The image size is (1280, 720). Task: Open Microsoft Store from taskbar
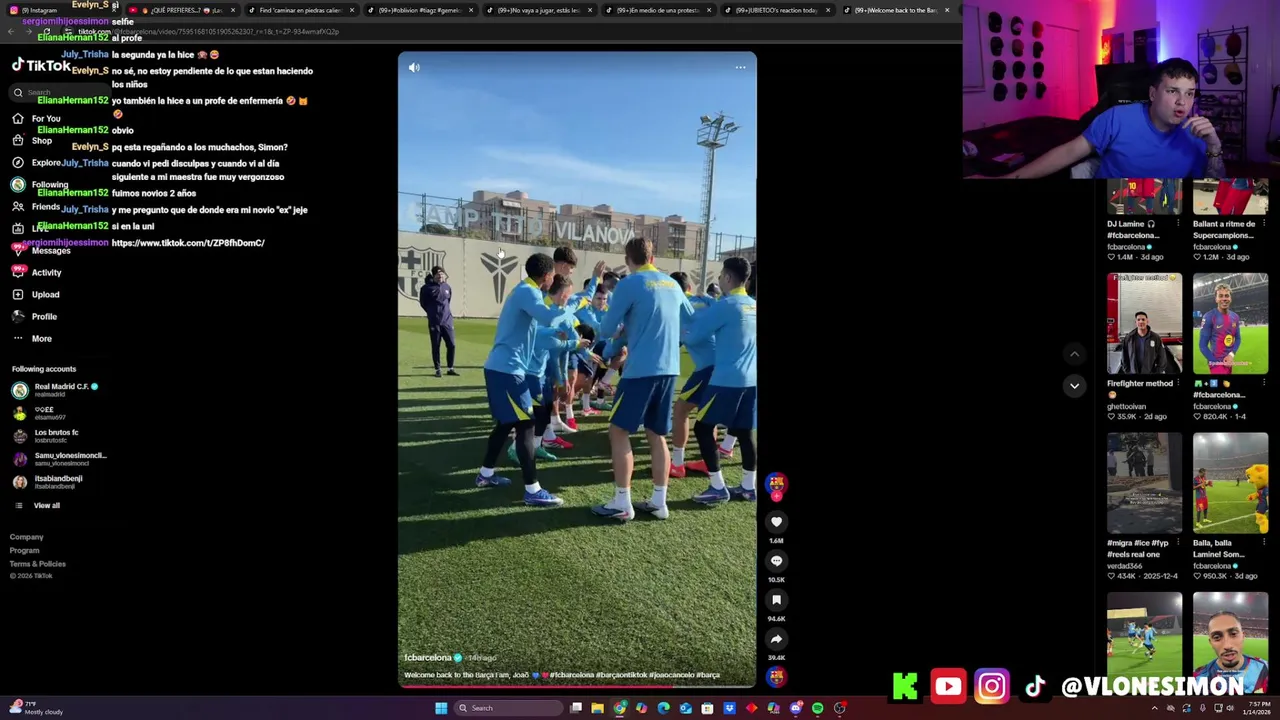point(707,708)
